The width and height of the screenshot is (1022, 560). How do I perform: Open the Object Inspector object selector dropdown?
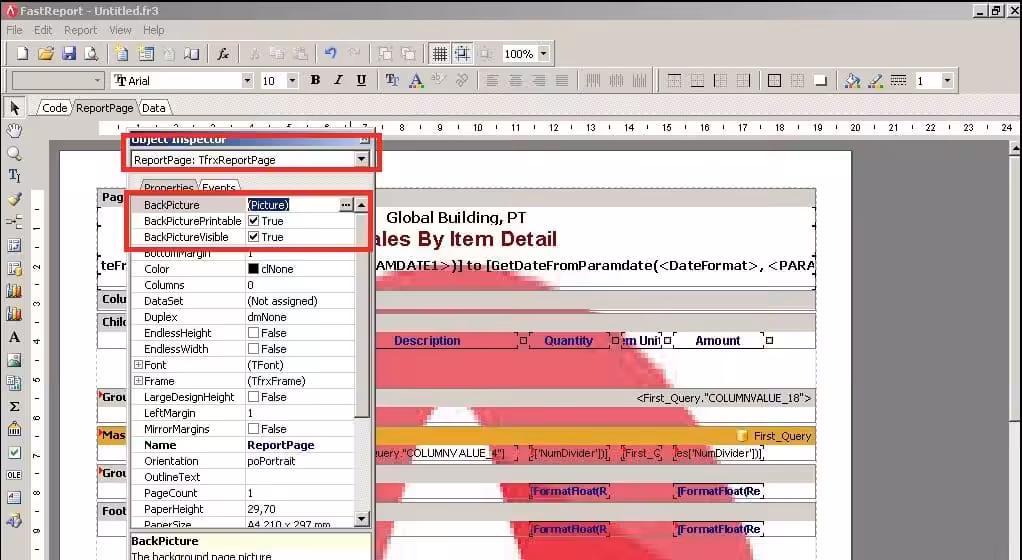click(361, 159)
